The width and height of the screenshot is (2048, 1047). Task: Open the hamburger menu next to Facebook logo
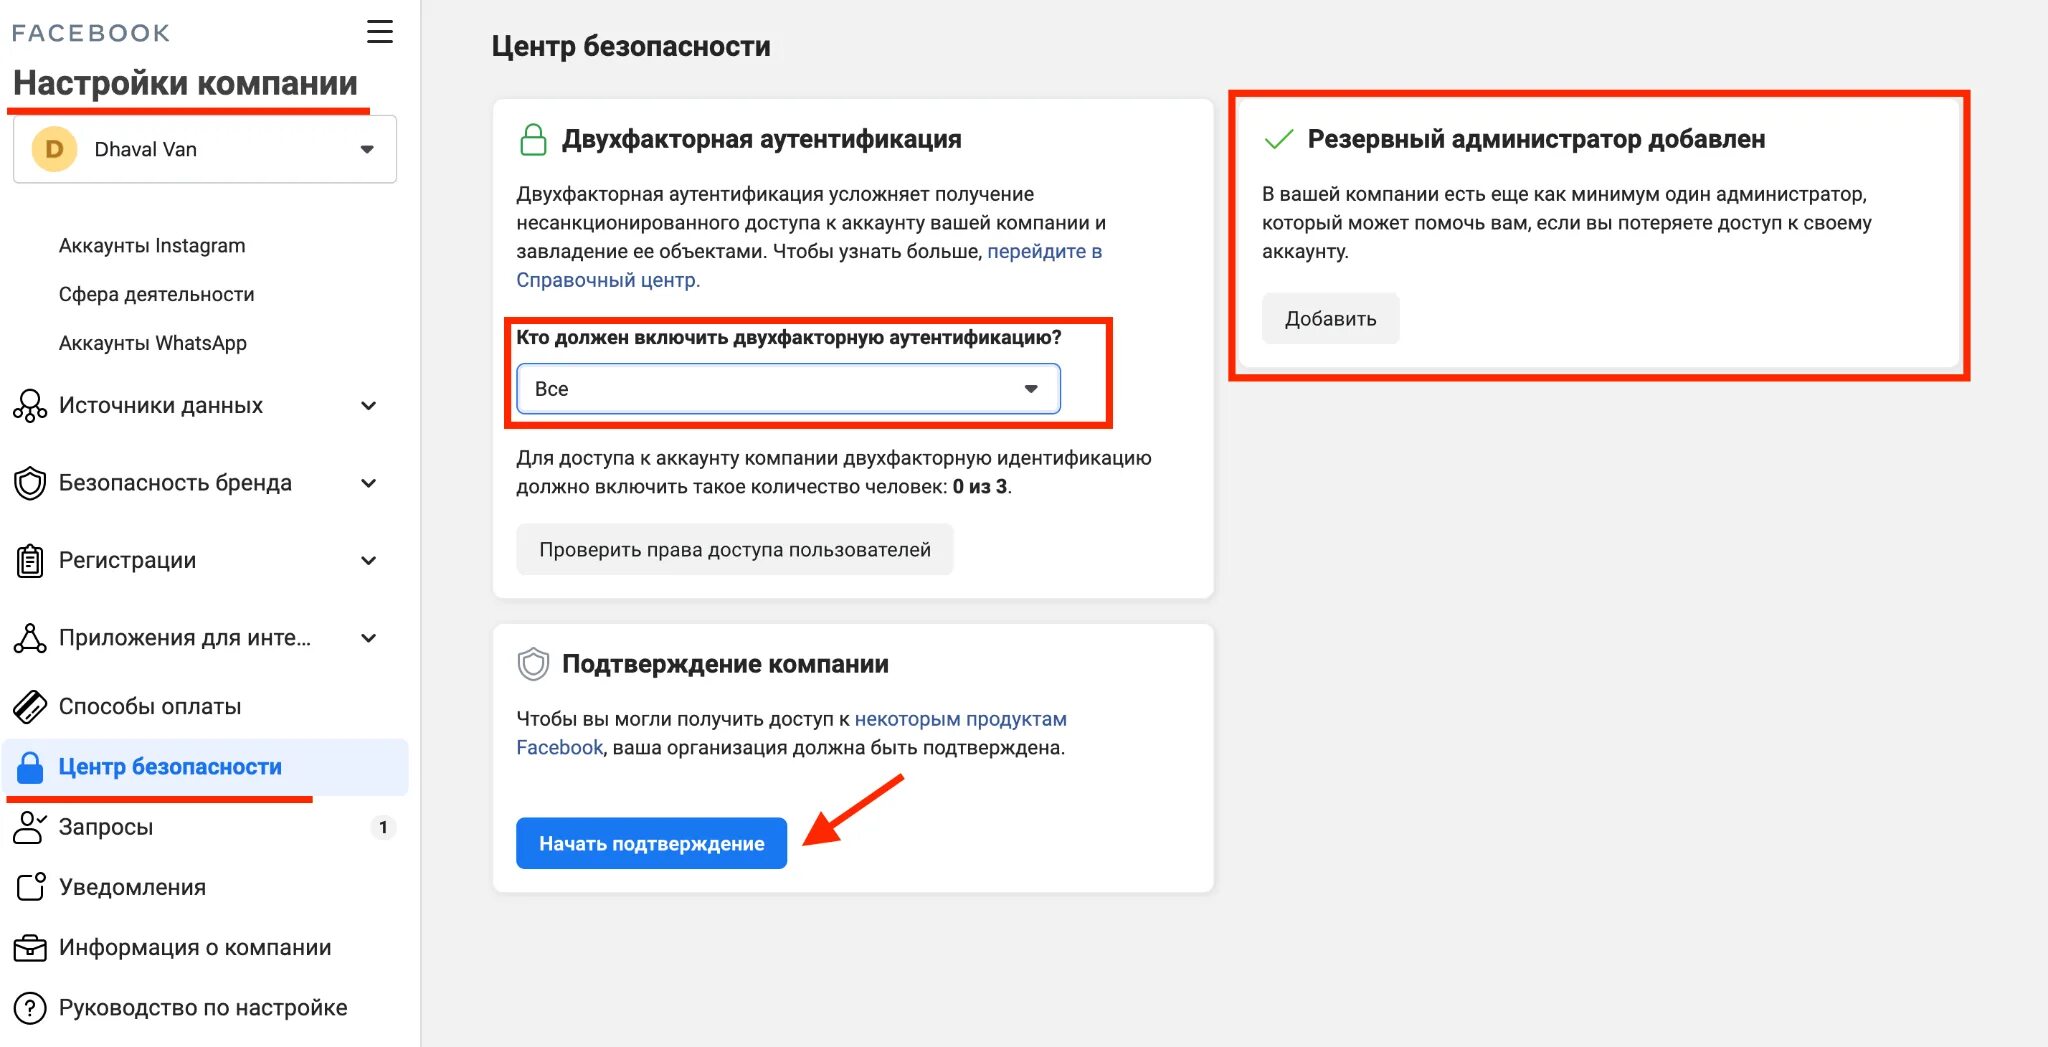point(380,31)
